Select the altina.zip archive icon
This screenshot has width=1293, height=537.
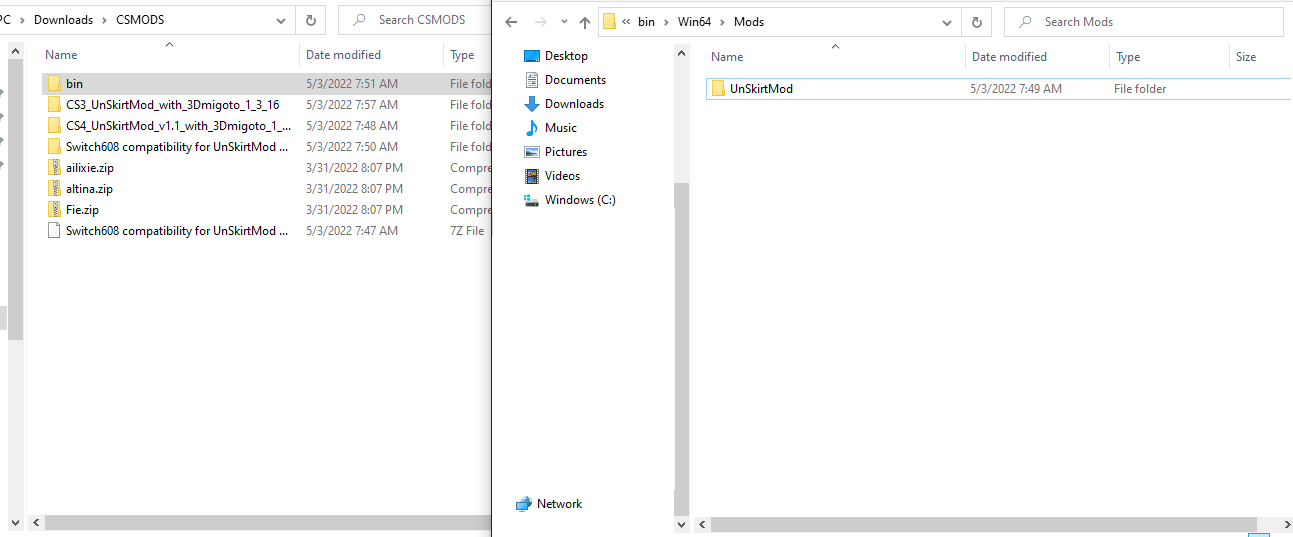54,189
